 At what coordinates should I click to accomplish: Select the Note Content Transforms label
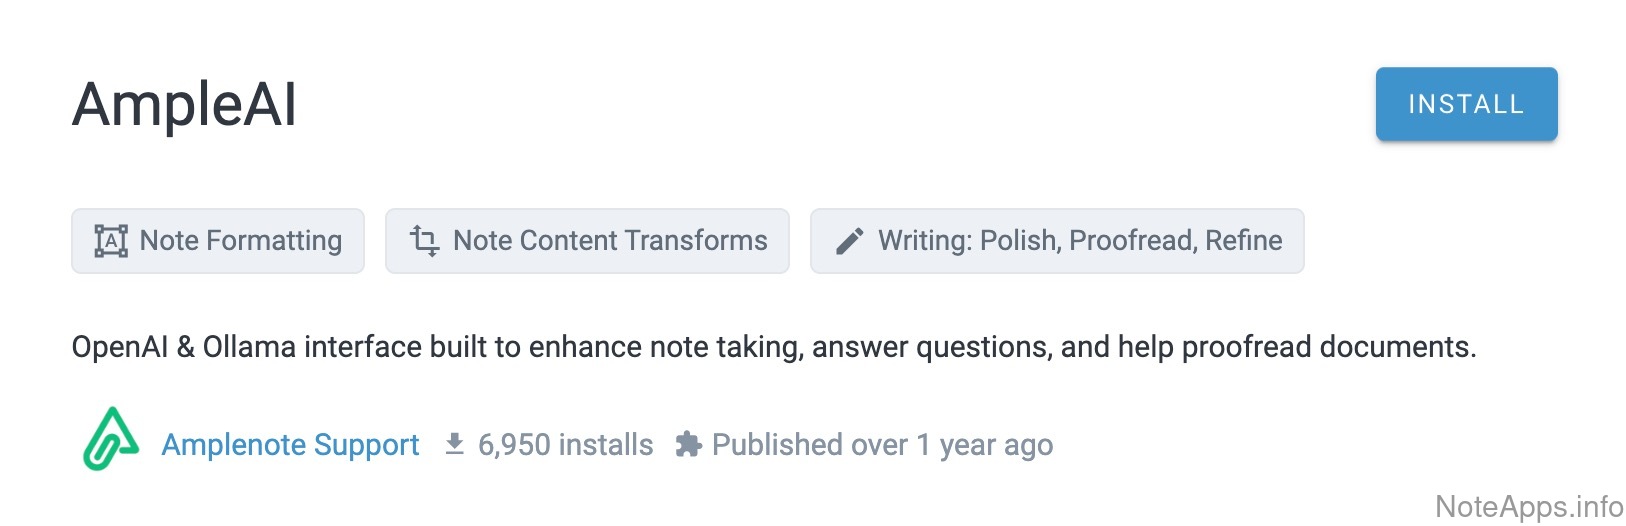point(610,241)
